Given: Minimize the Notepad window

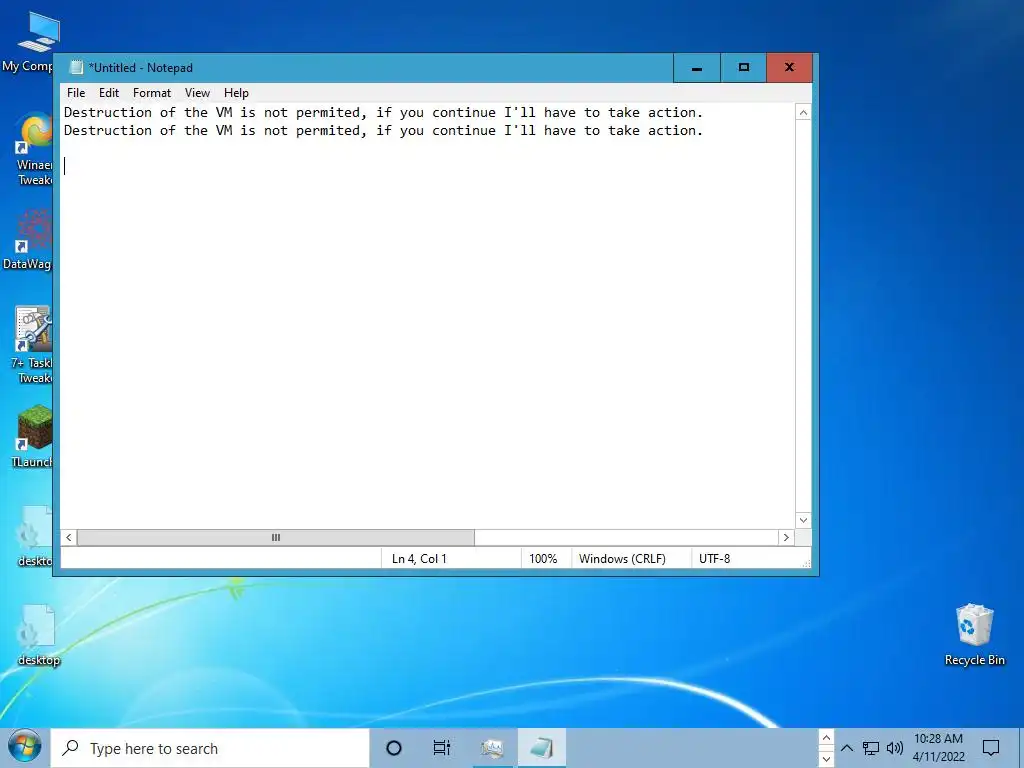Looking at the screenshot, I should [697, 68].
